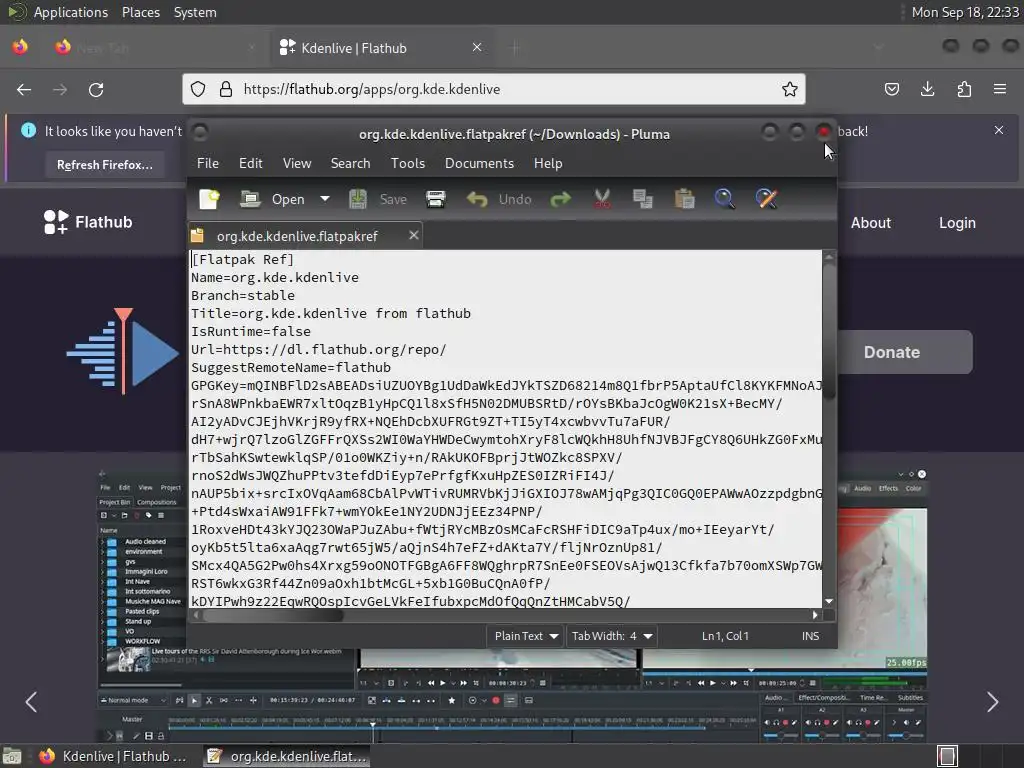Open the Help menu in Pluma

548,163
